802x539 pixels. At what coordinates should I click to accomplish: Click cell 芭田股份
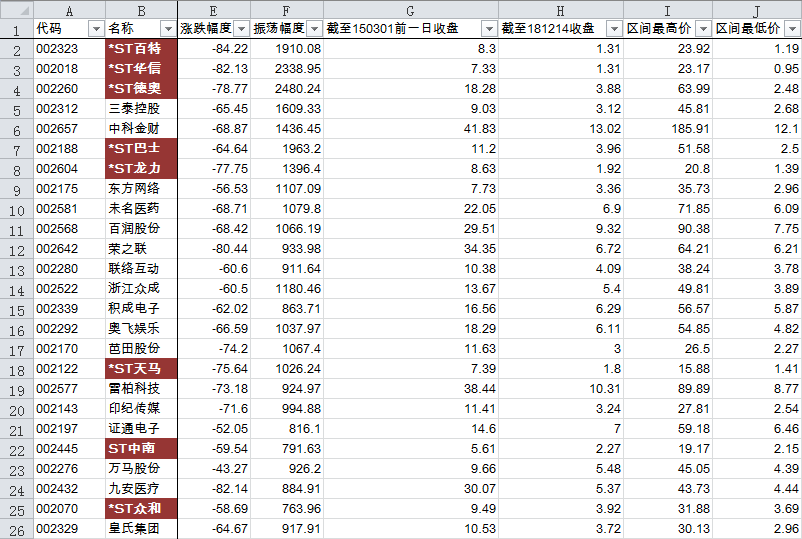142,349
